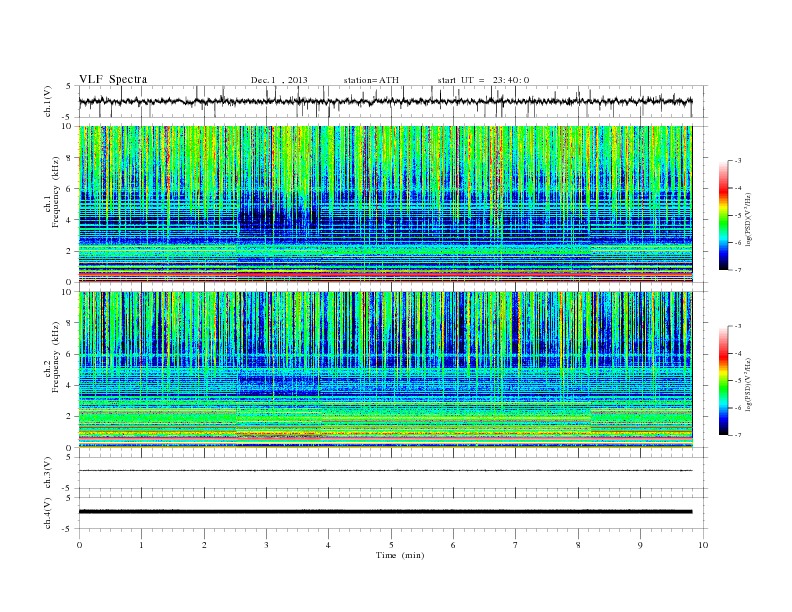This screenshot has width=792, height=612.
Task: Click the time axis tick label '6'
Action: point(453,545)
